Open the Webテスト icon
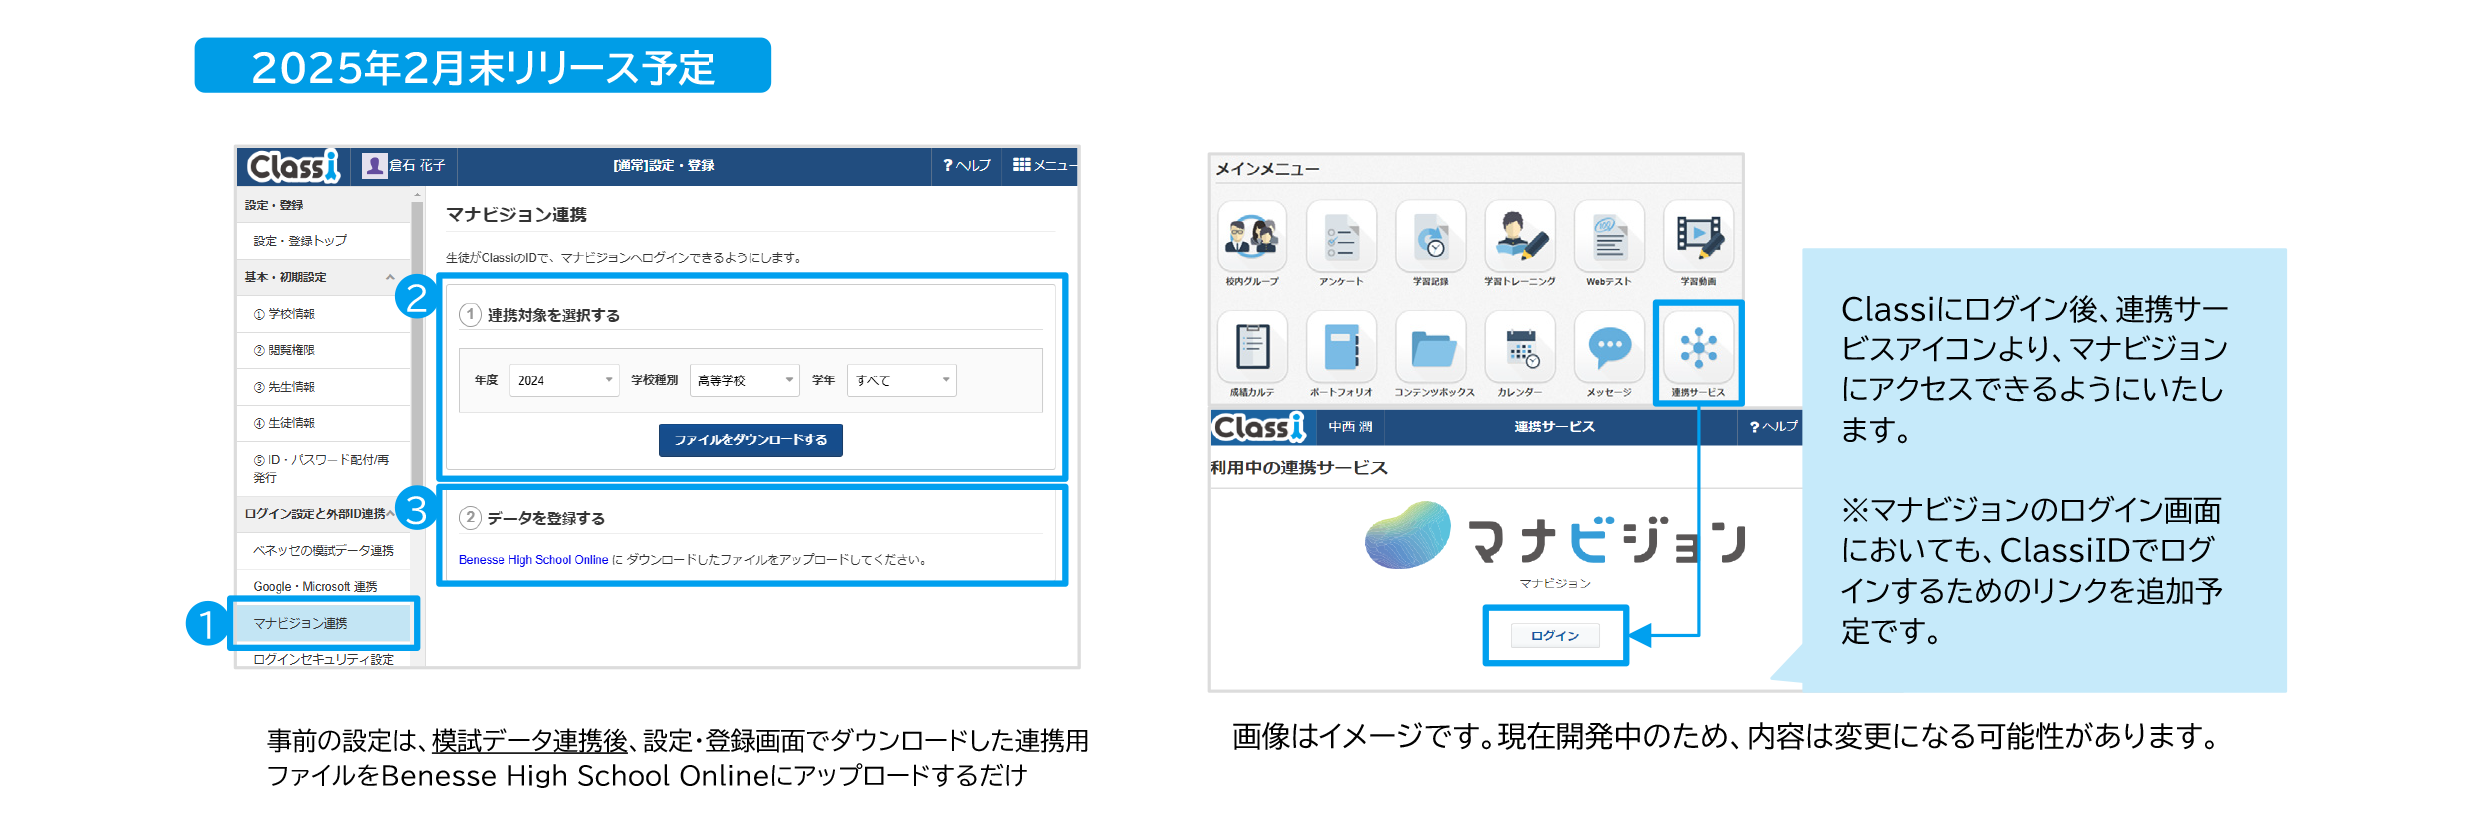The width and height of the screenshot is (2480, 822). point(1609,237)
